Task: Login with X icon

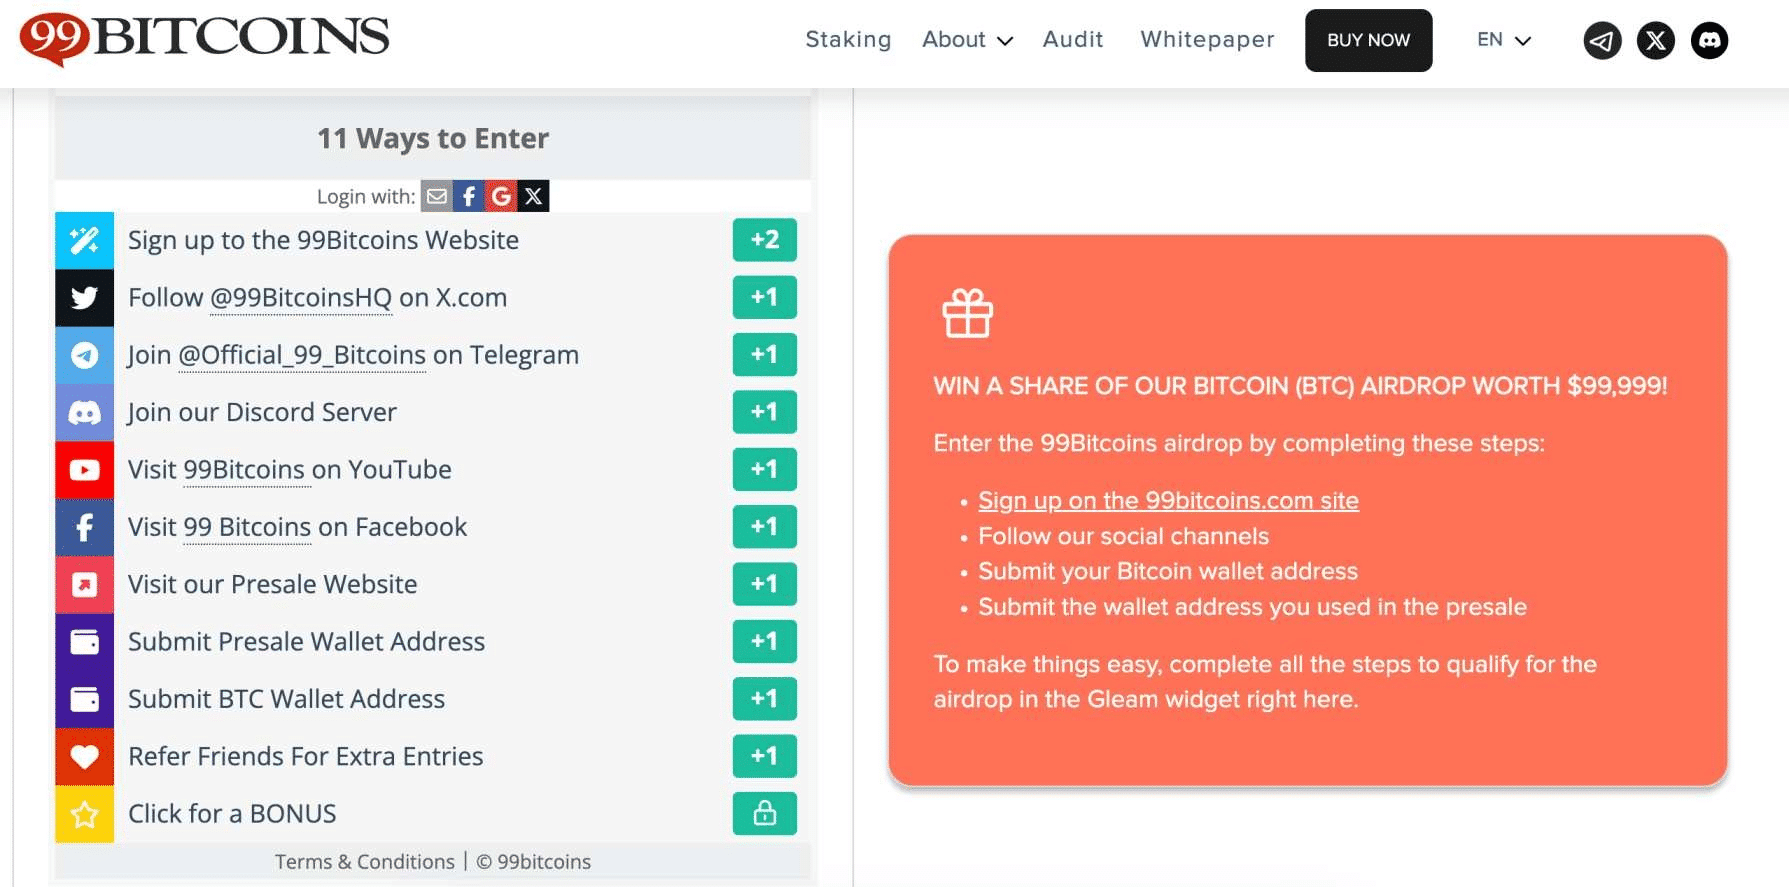Action: (534, 196)
